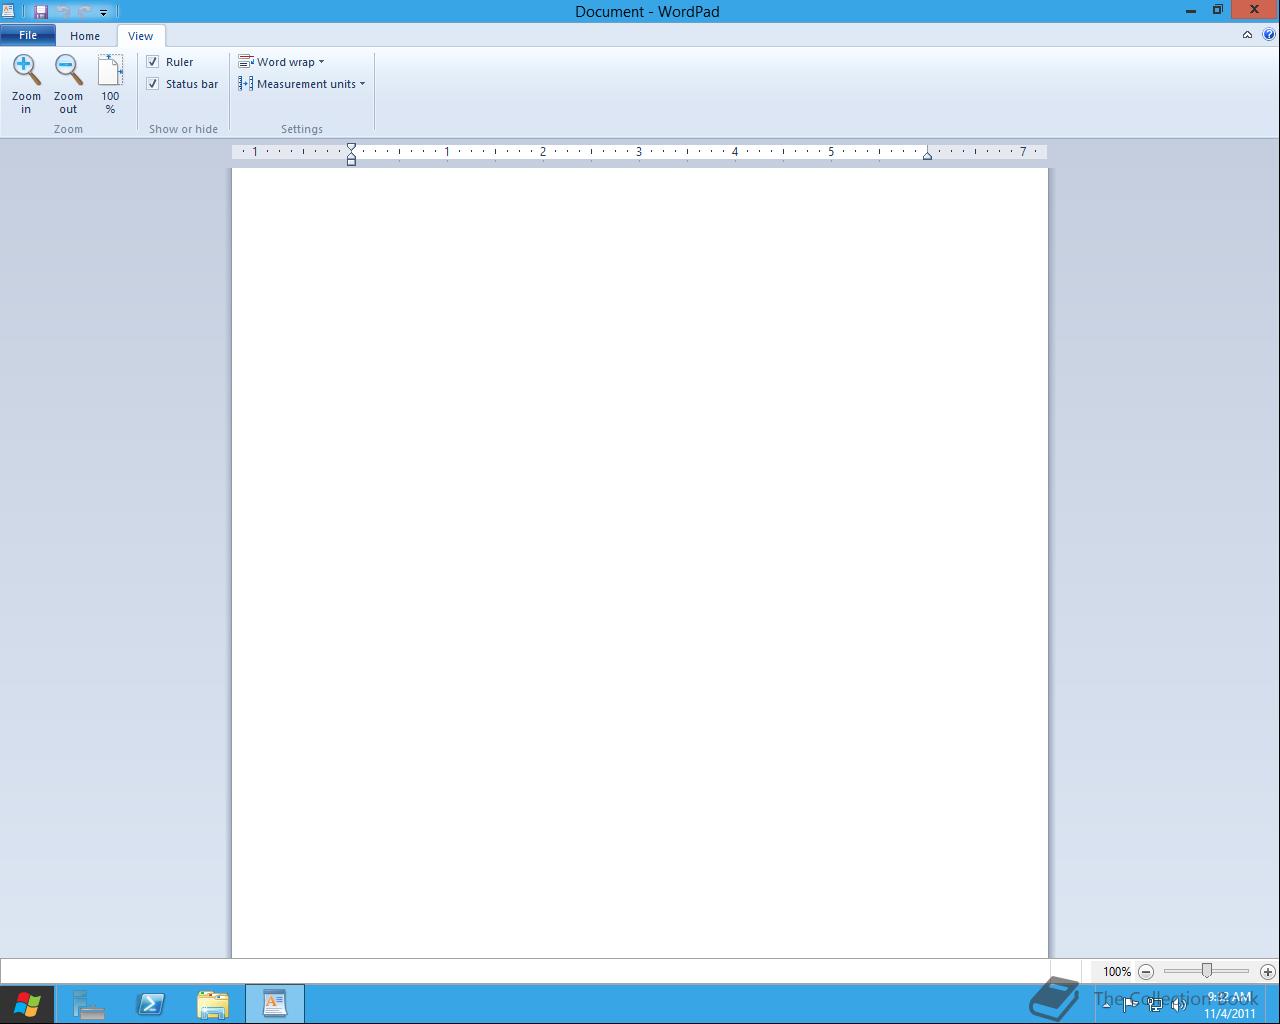Screen dimensions: 1280x1024
Task: Click the Save icon in Quick Access Toolbar
Action: tap(41, 12)
